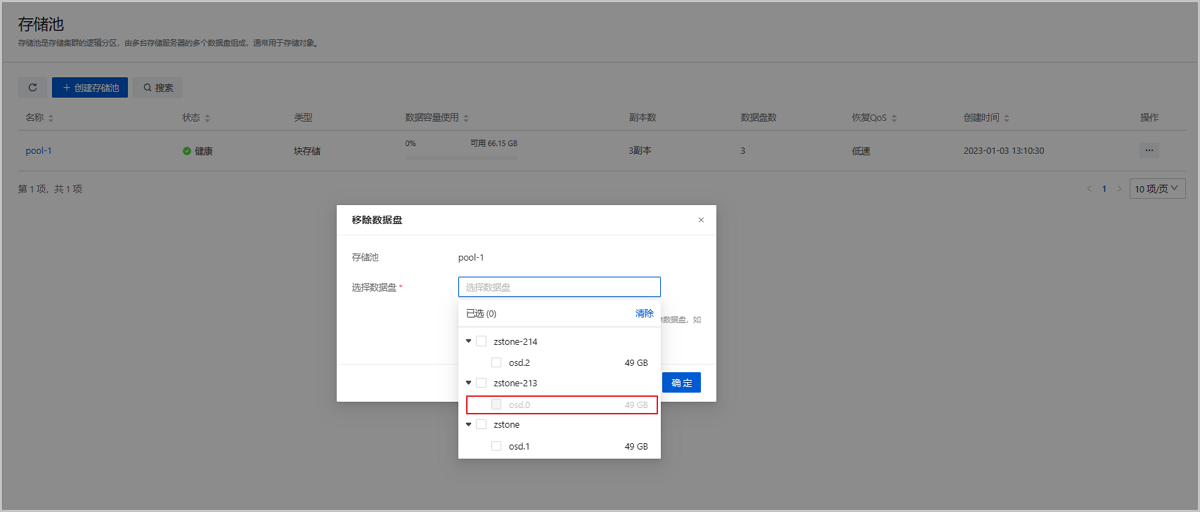Click the 块存储 type cell
This screenshot has height=512, width=1200.
pyautogui.click(x=307, y=151)
